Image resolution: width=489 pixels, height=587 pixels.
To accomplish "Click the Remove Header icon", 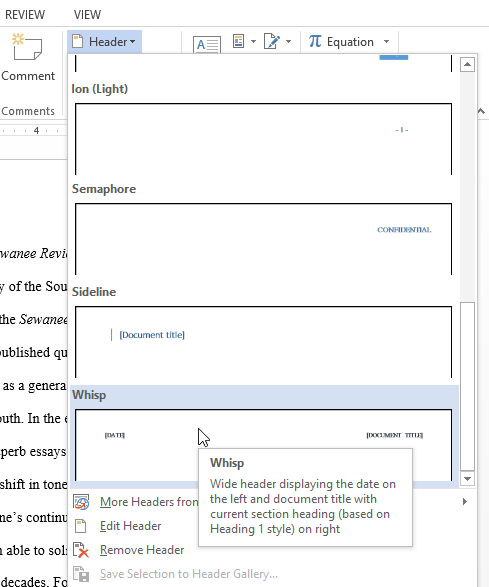I will coord(81,550).
